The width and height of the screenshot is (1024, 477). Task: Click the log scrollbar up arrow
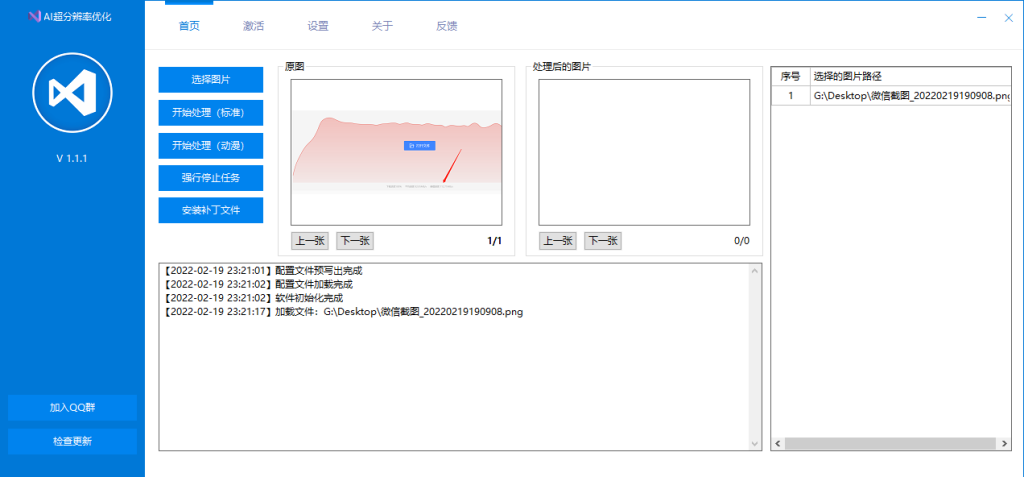point(755,270)
